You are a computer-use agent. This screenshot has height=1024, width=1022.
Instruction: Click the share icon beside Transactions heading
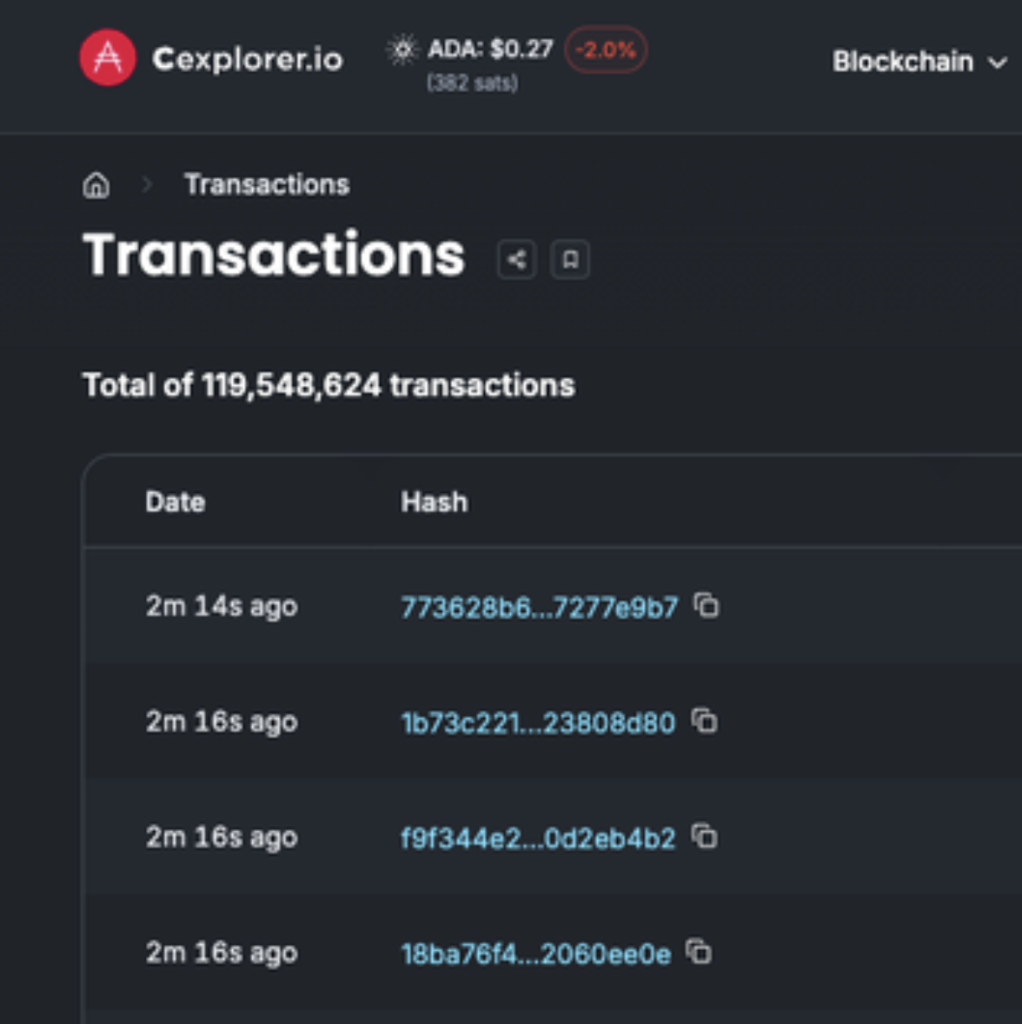click(516, 259)
